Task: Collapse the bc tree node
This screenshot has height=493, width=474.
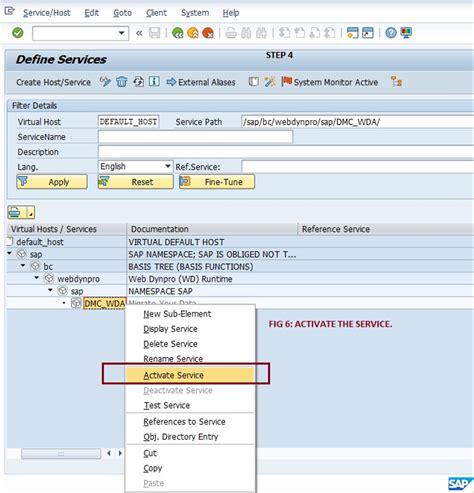Action: 23,266
